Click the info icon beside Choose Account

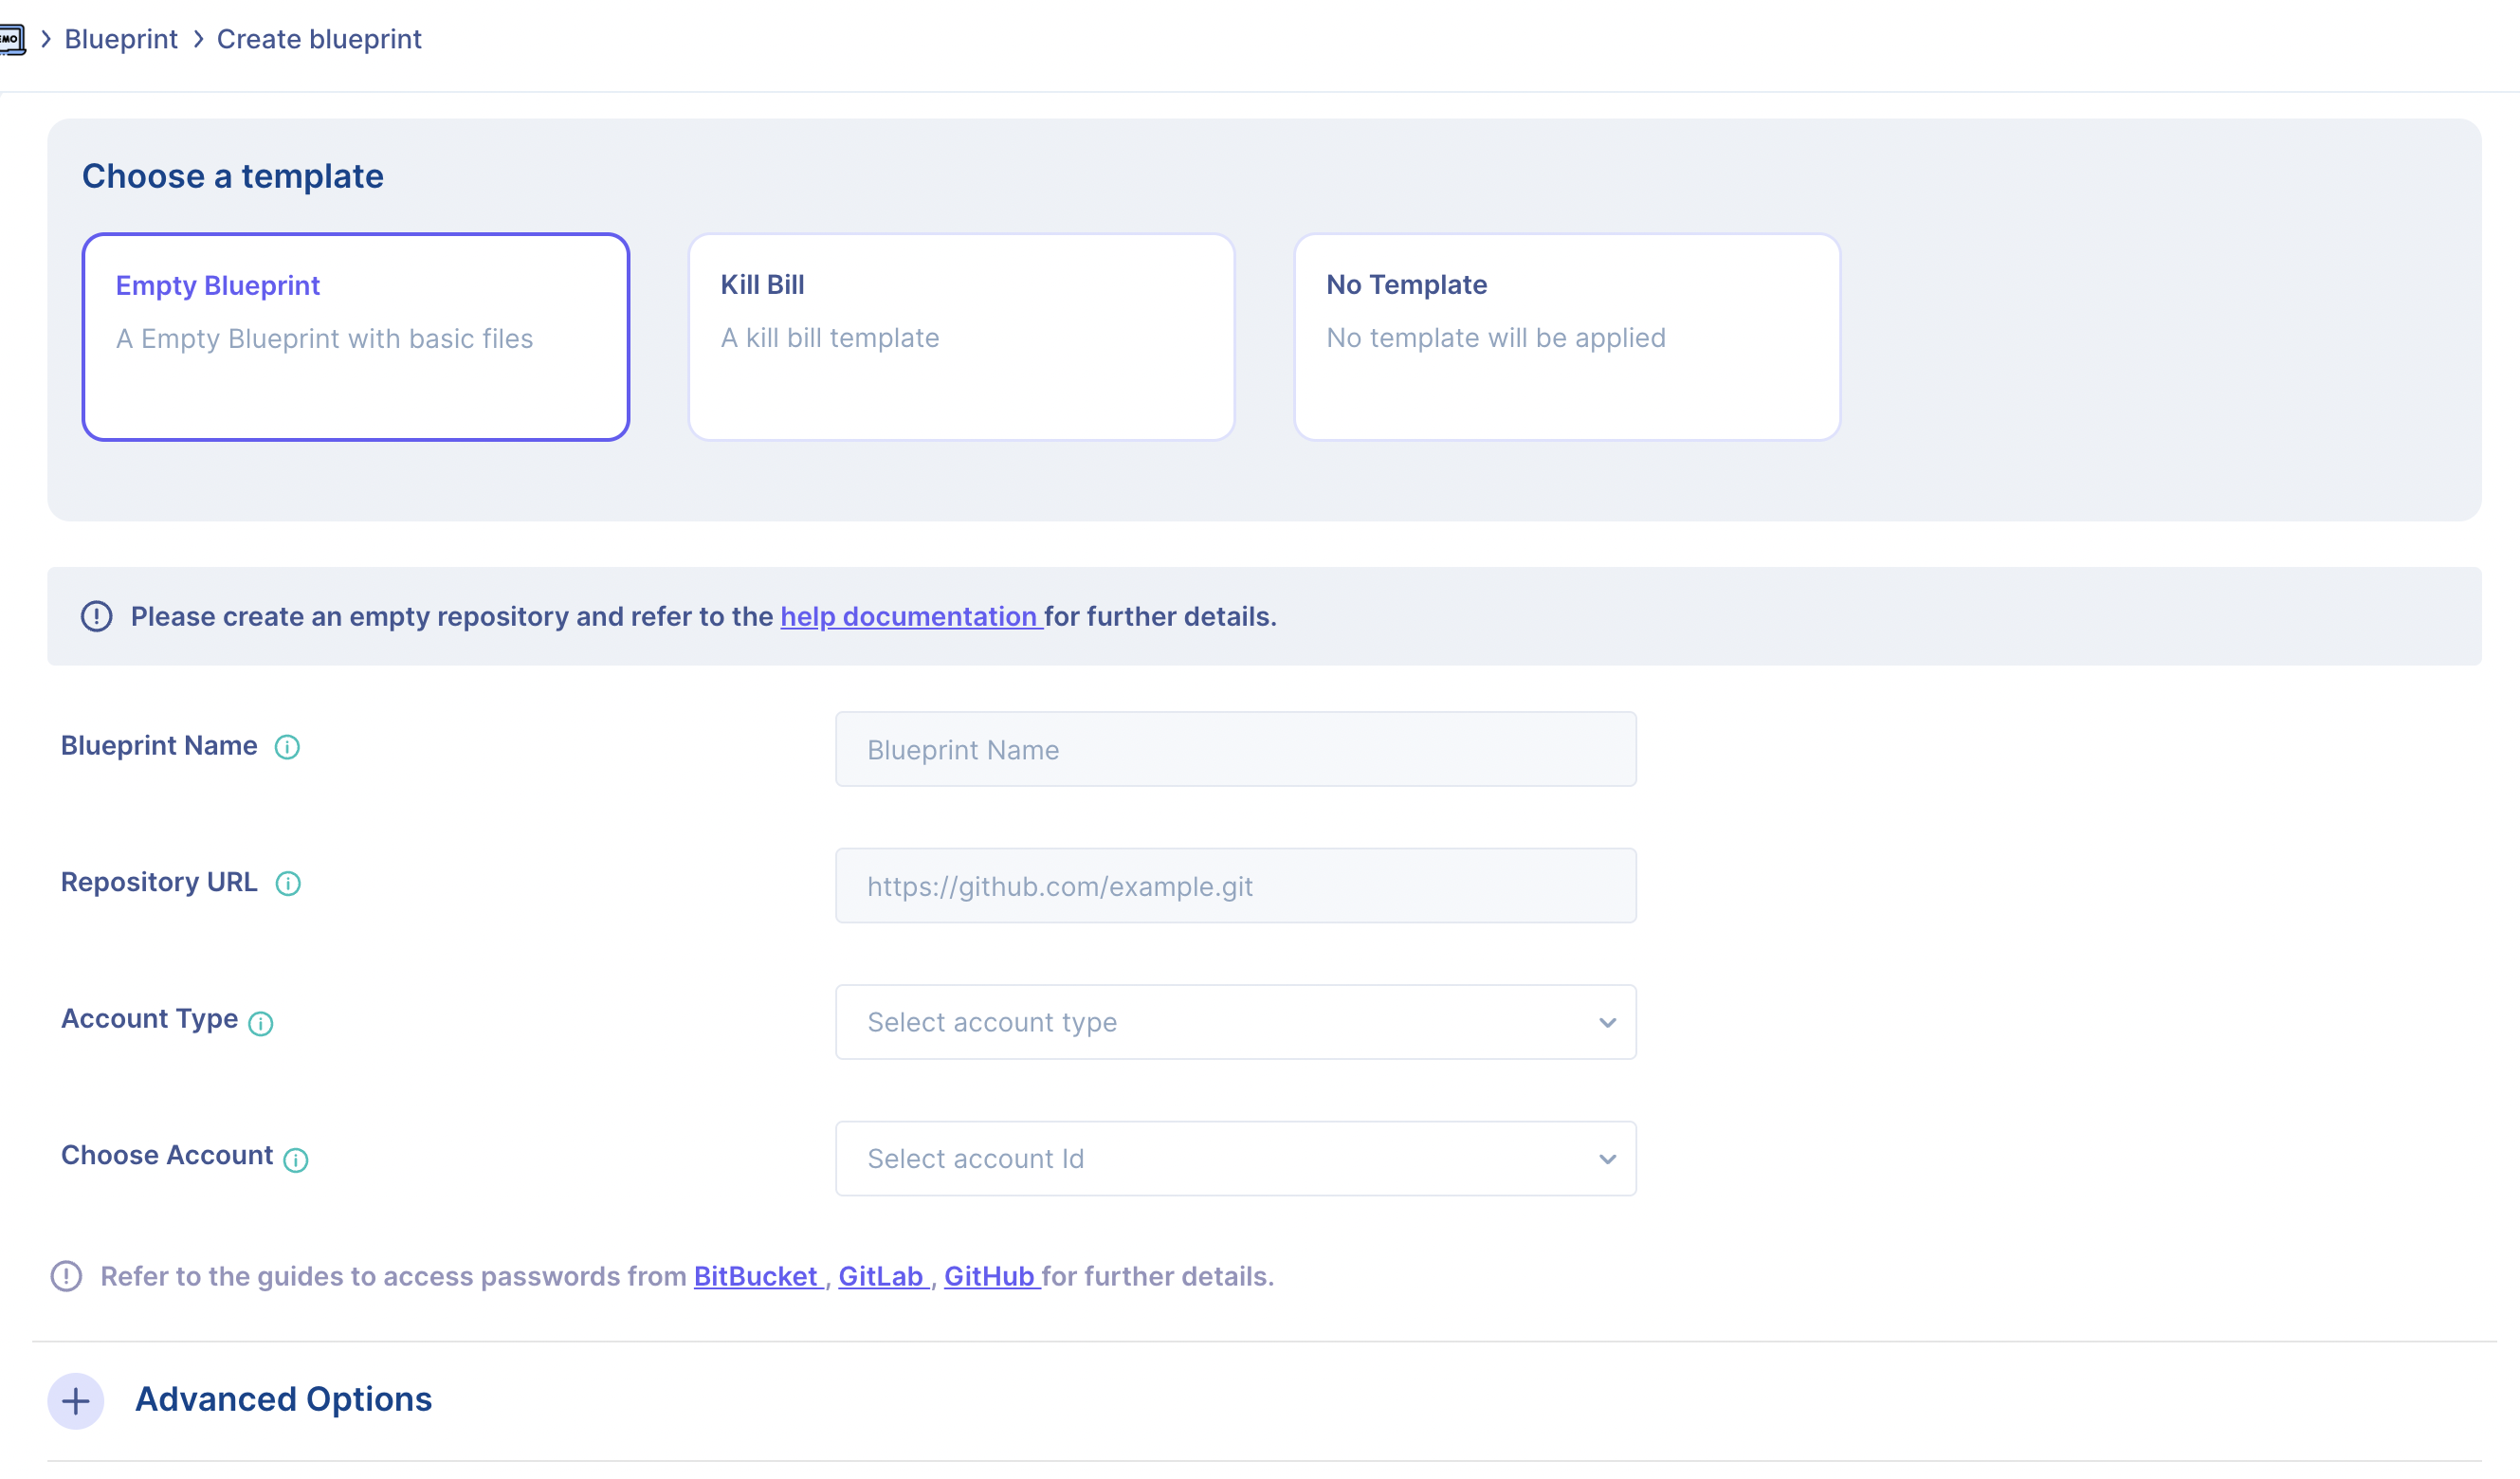296,1160
